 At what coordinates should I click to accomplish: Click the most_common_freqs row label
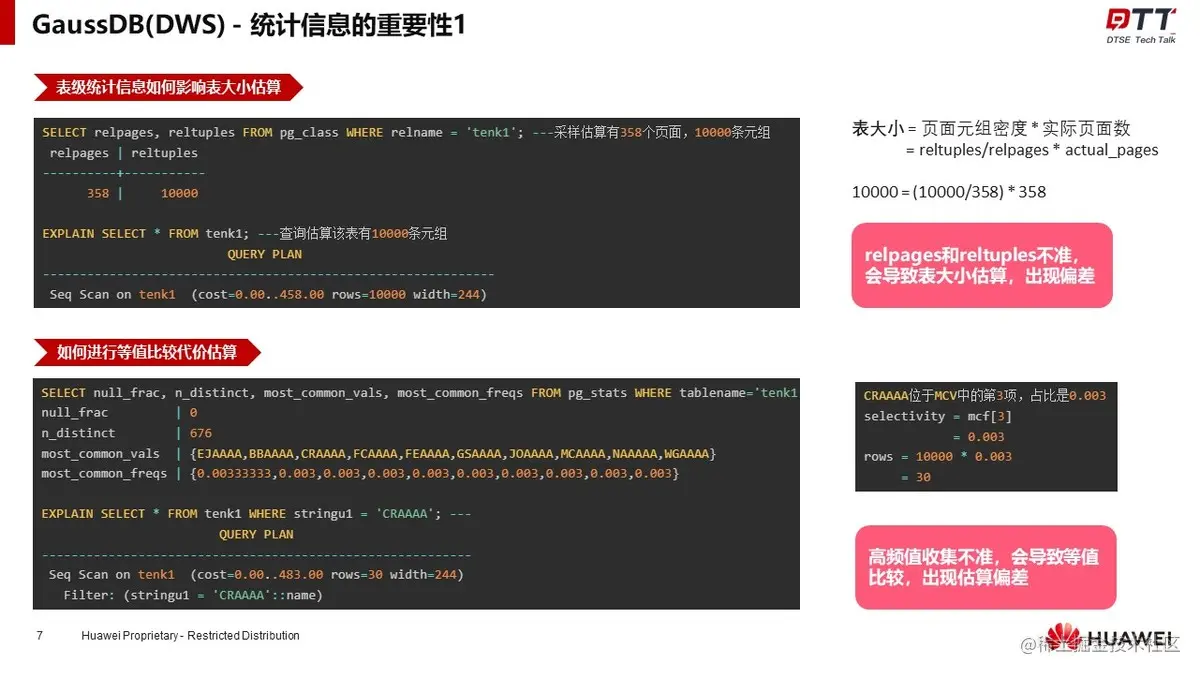pyautogui.click(x=104, y=473)
